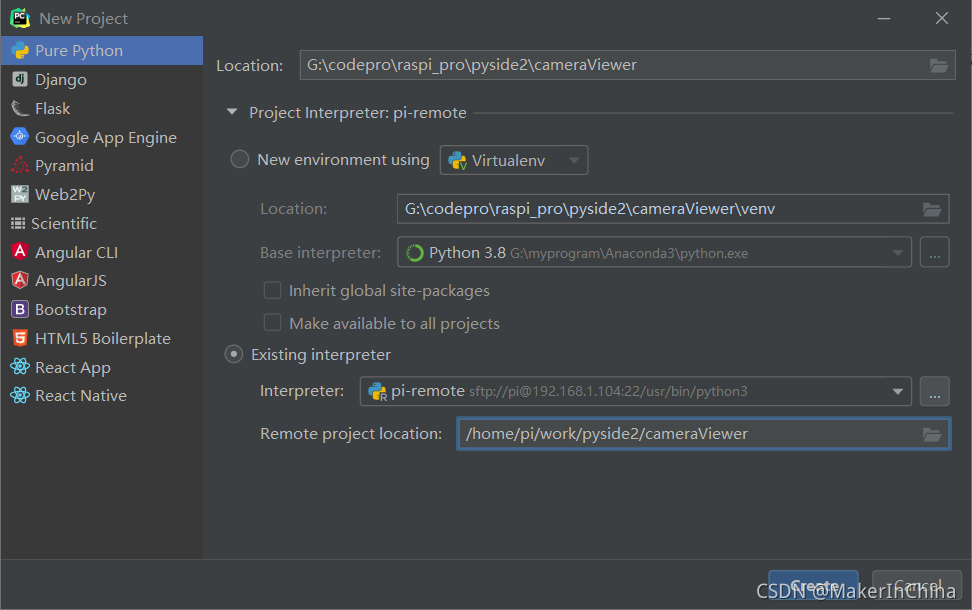Viewport: 972px width, 610px height.
Task: Click the Create button
Action: (813, 586)
